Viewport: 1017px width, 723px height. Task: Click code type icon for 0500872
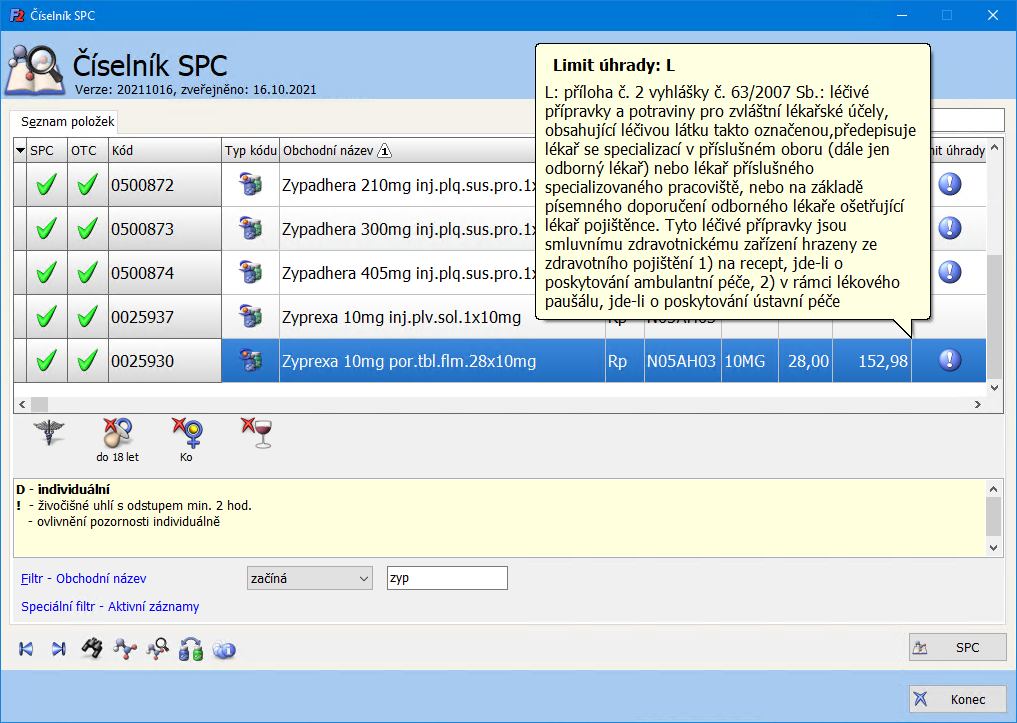click(x=250, y=184)
